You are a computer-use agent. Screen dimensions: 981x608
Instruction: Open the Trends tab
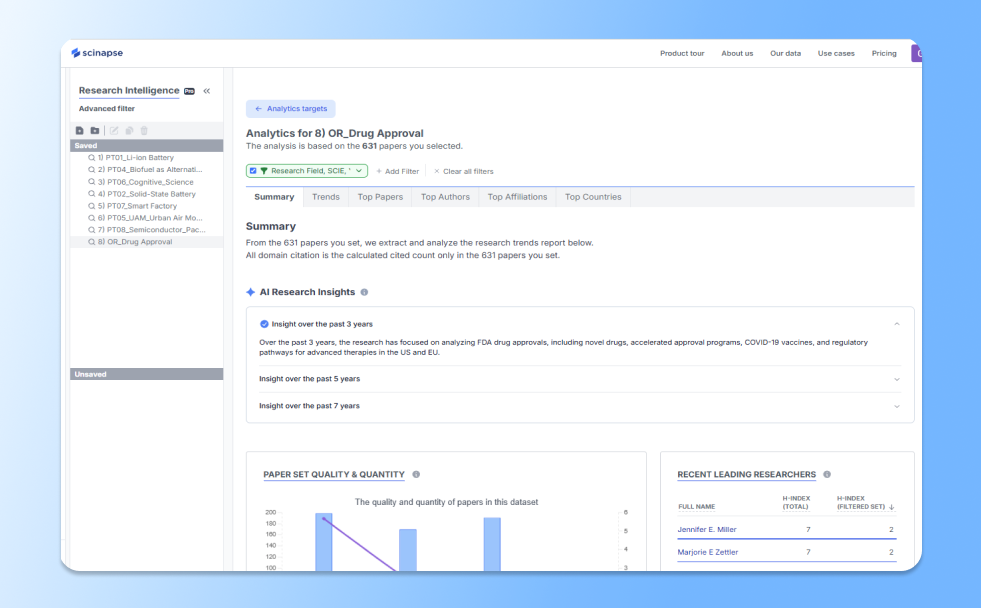coord(326,197)
